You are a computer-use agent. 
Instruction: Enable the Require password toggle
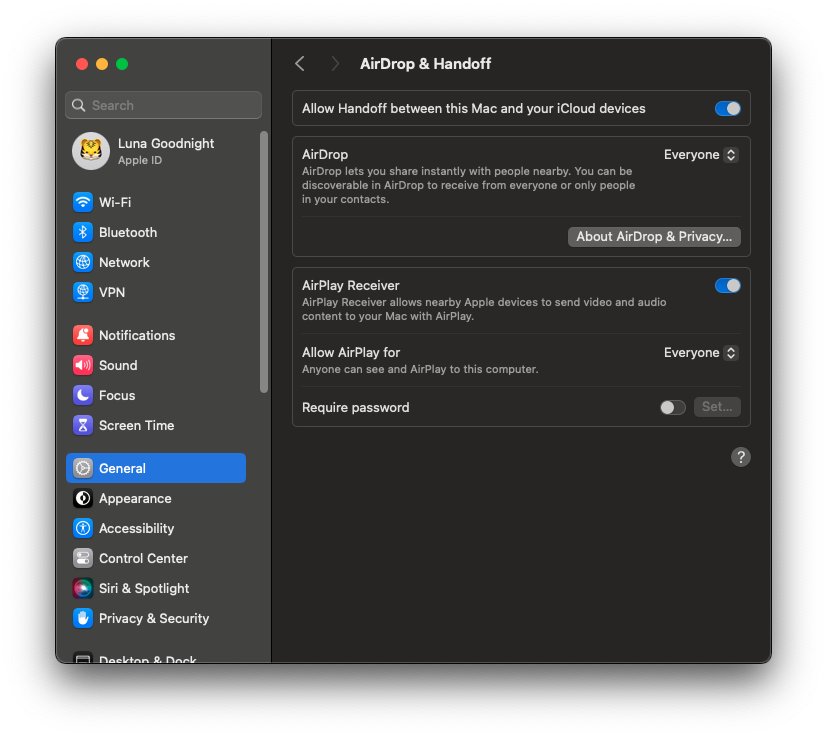(x=673, y=408)
